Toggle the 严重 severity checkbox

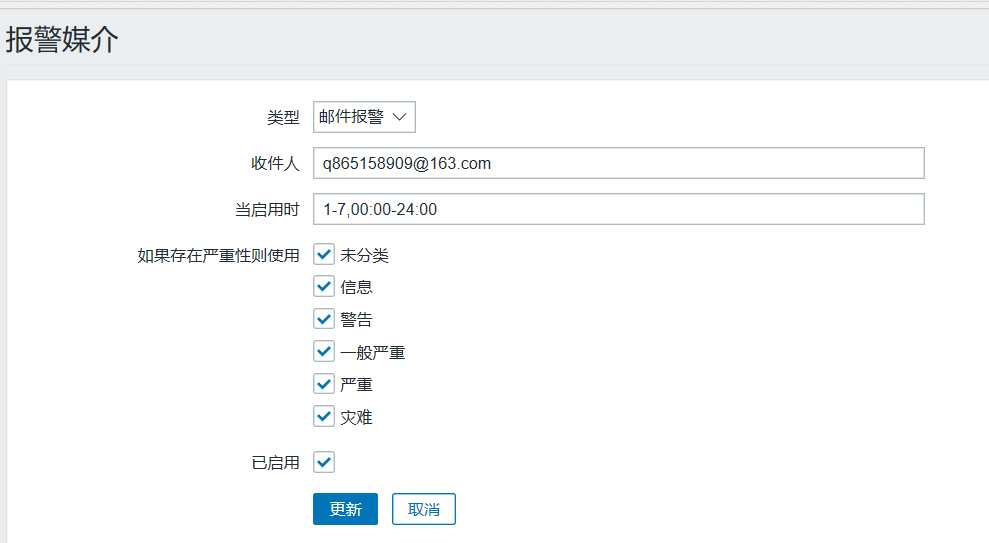pos(324,383)
